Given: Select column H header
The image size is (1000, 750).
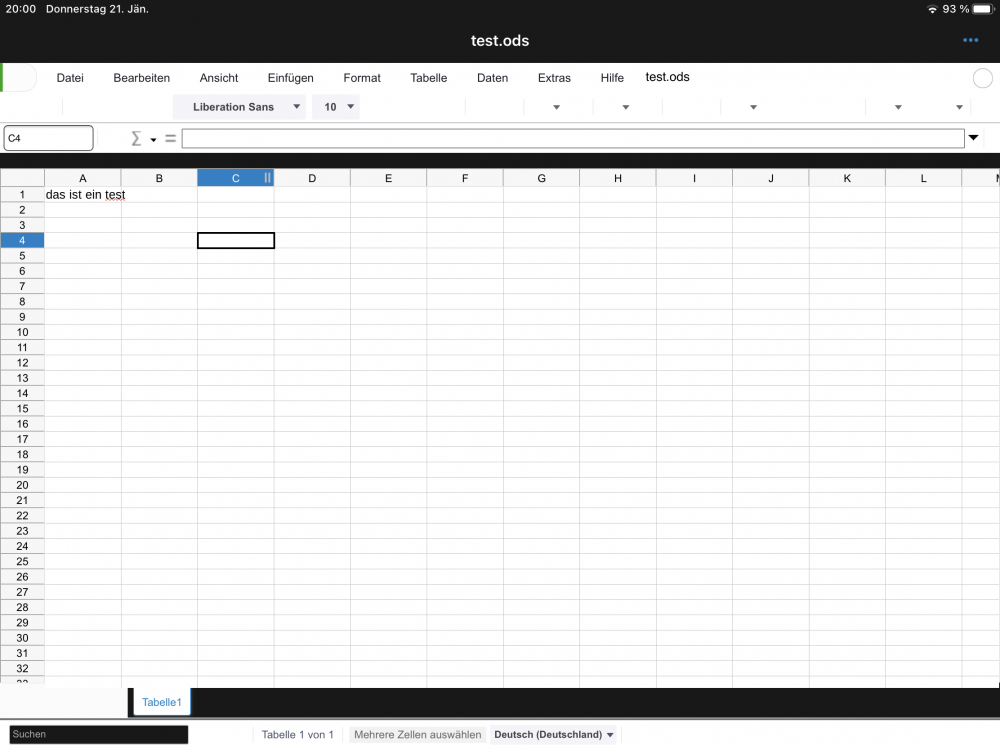Looking at the screenshot, I should click(x=618, y=179).
